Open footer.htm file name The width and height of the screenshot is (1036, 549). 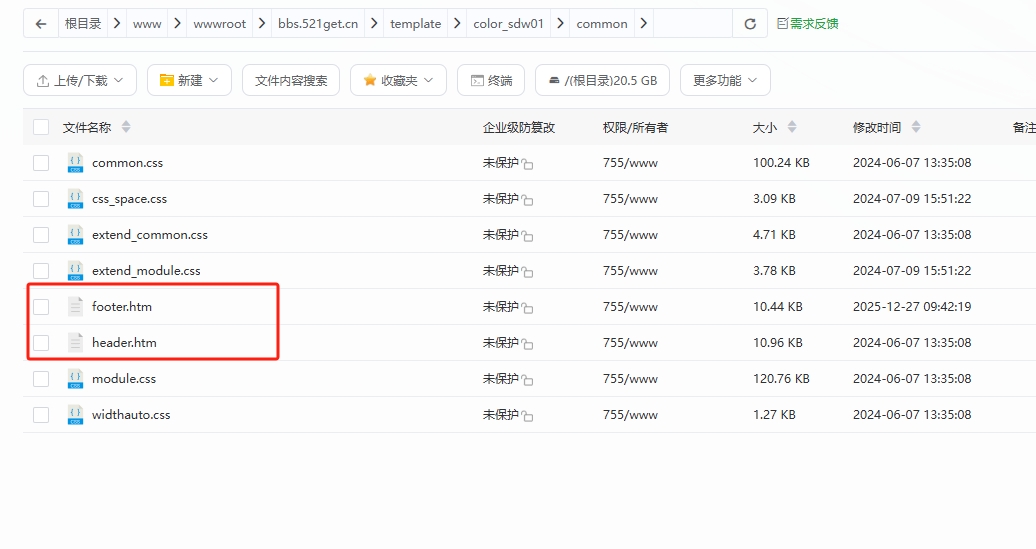point(122,307)
